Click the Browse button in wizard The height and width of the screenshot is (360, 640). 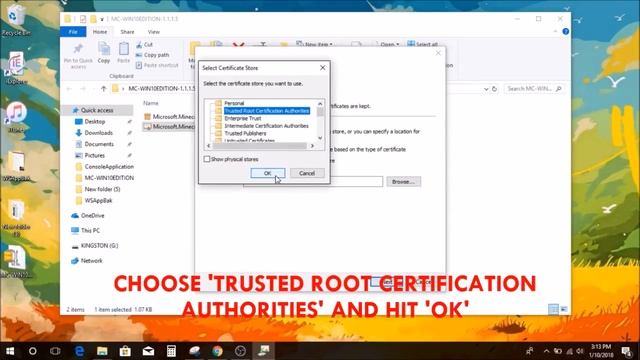(x=403, y=182)
